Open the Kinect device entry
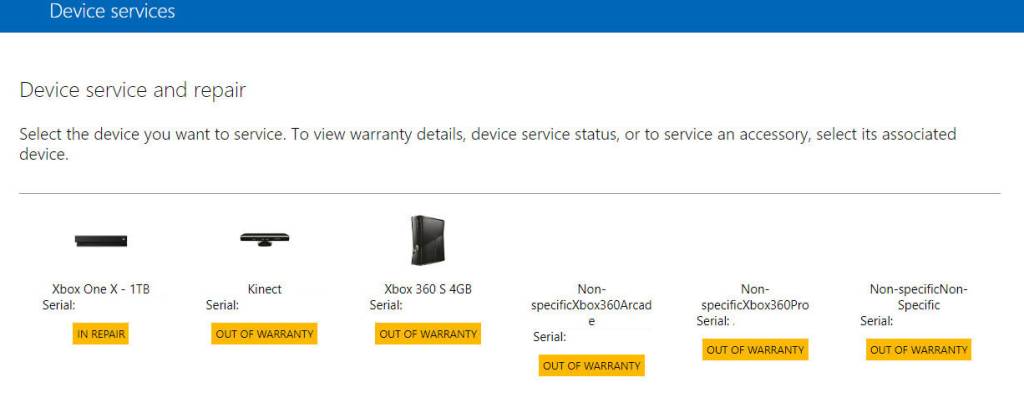1024x398 pixels. click(264, 289)
